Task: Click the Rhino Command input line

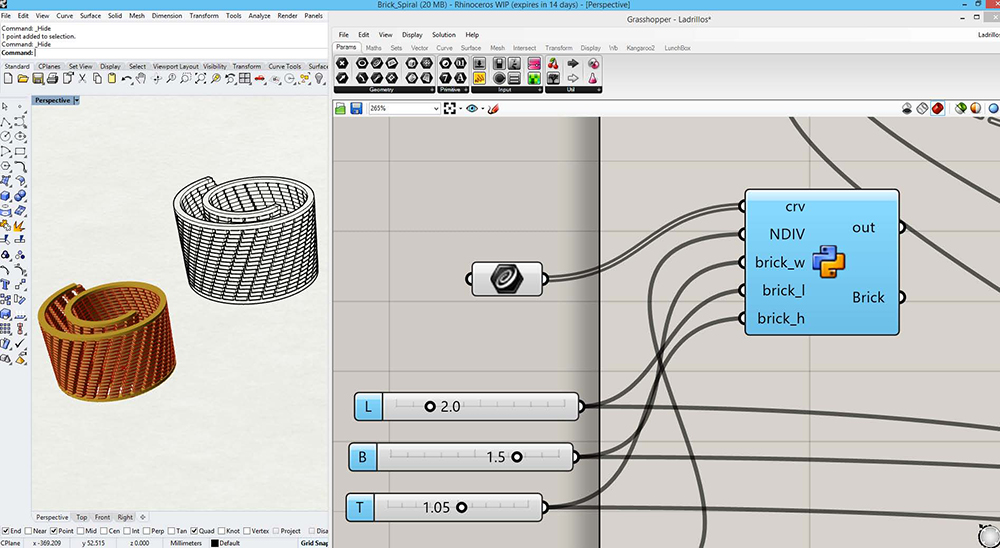Action: (x=181, y=53)
